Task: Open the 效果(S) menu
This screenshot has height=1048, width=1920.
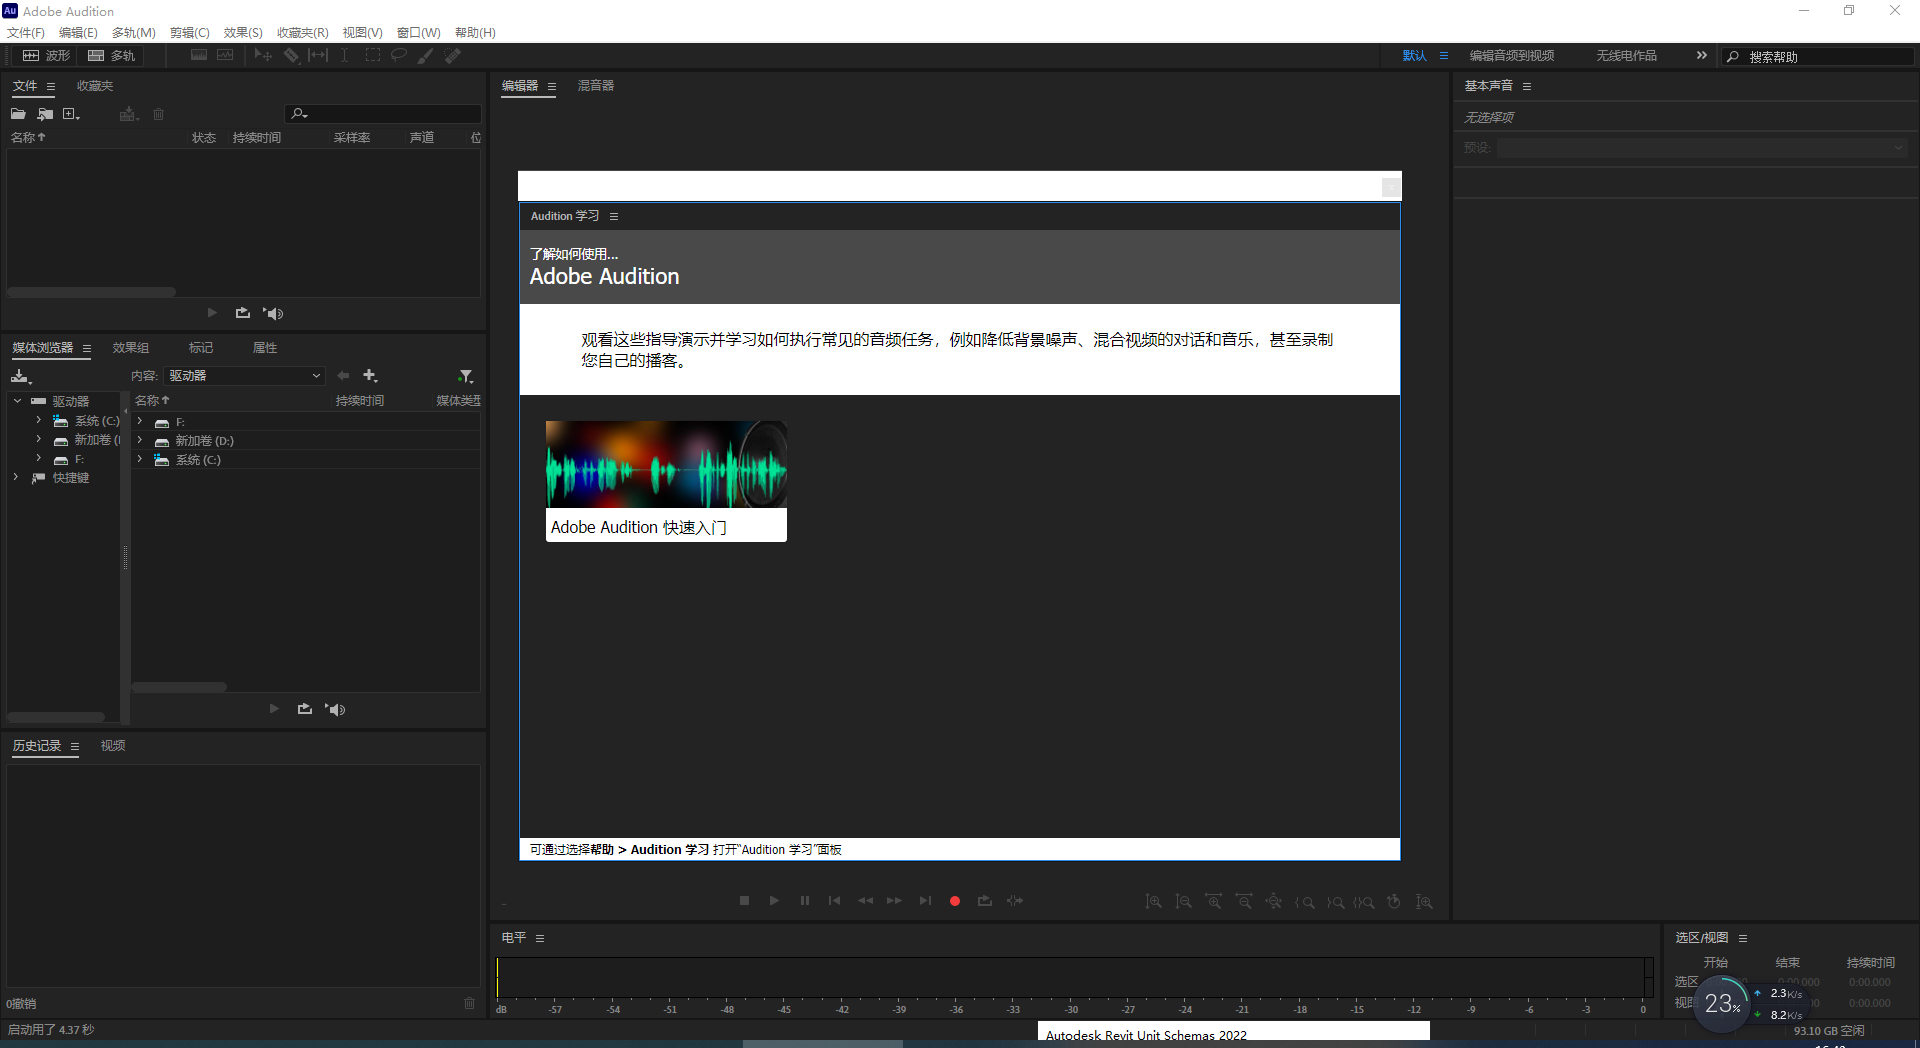Action: point(242,32)
